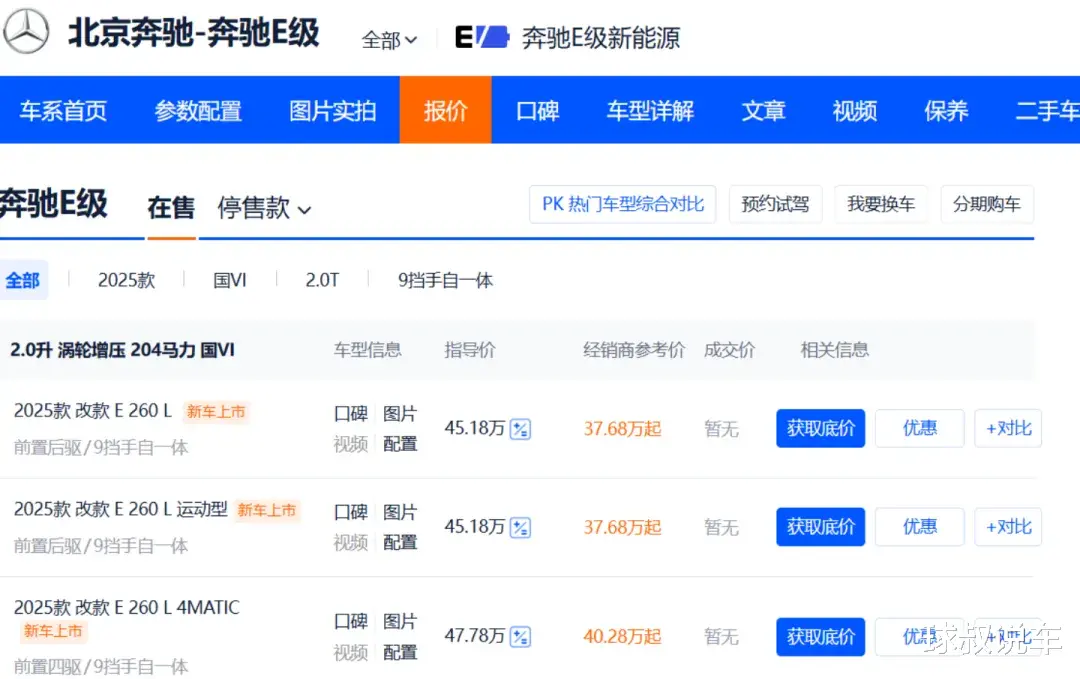Open 2025款 改款 E 260 L model link
The height and width of the screenshot is (679, 1080).
click(x=93, y=411)
